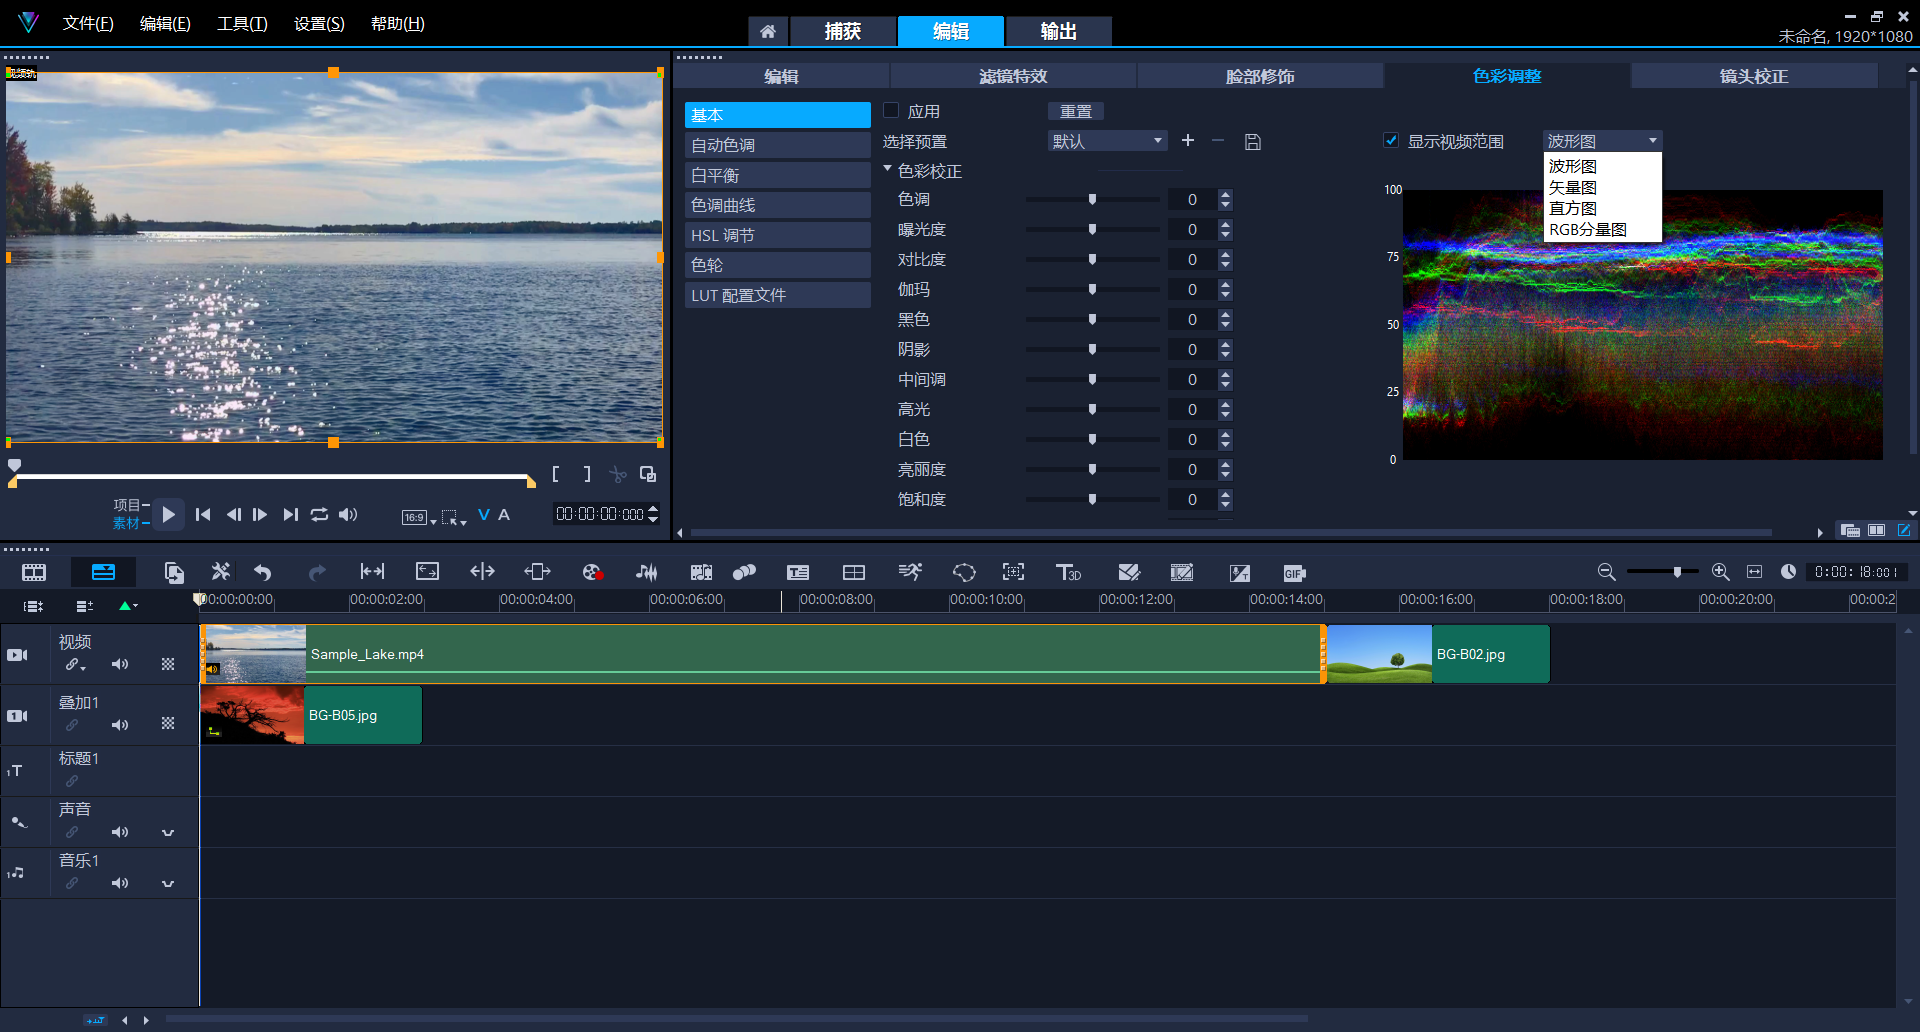Image resolution: width=1920 pixels, height=1032 pixels.
Task: Select the 白平衡 category
Action: (x=777, y=175)
